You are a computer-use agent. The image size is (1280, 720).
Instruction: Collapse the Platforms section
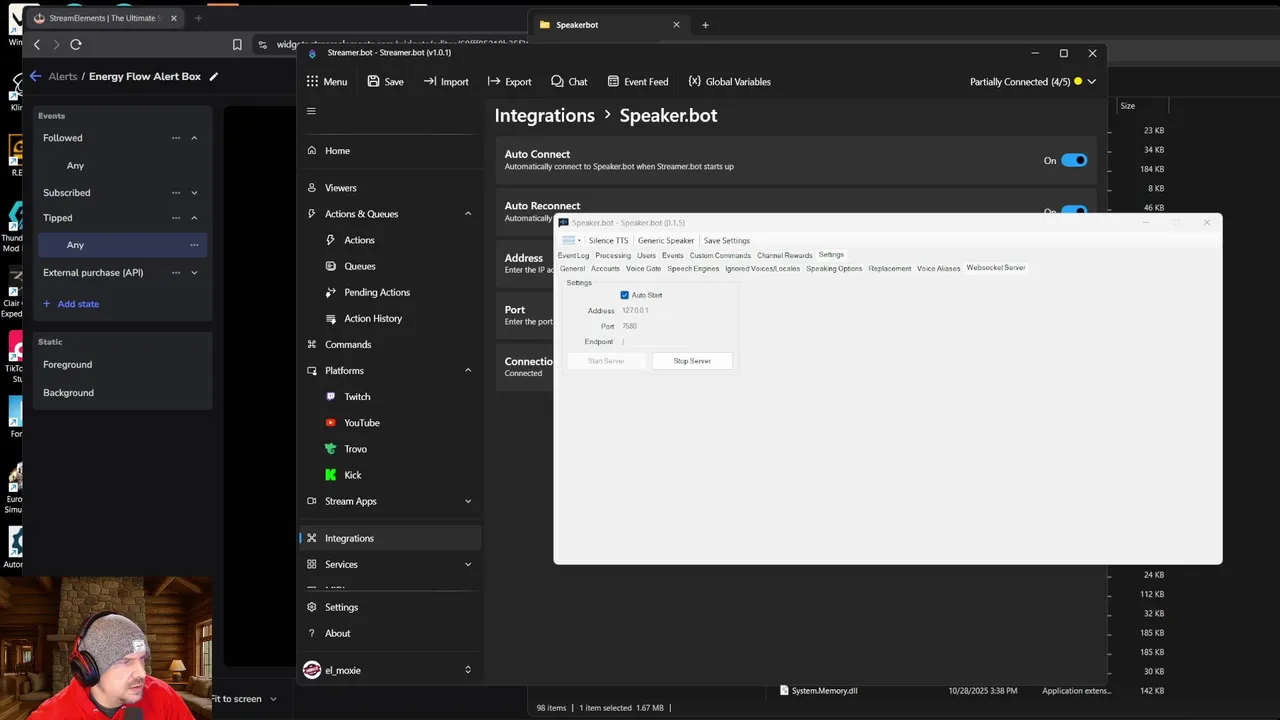pos(468,371)
